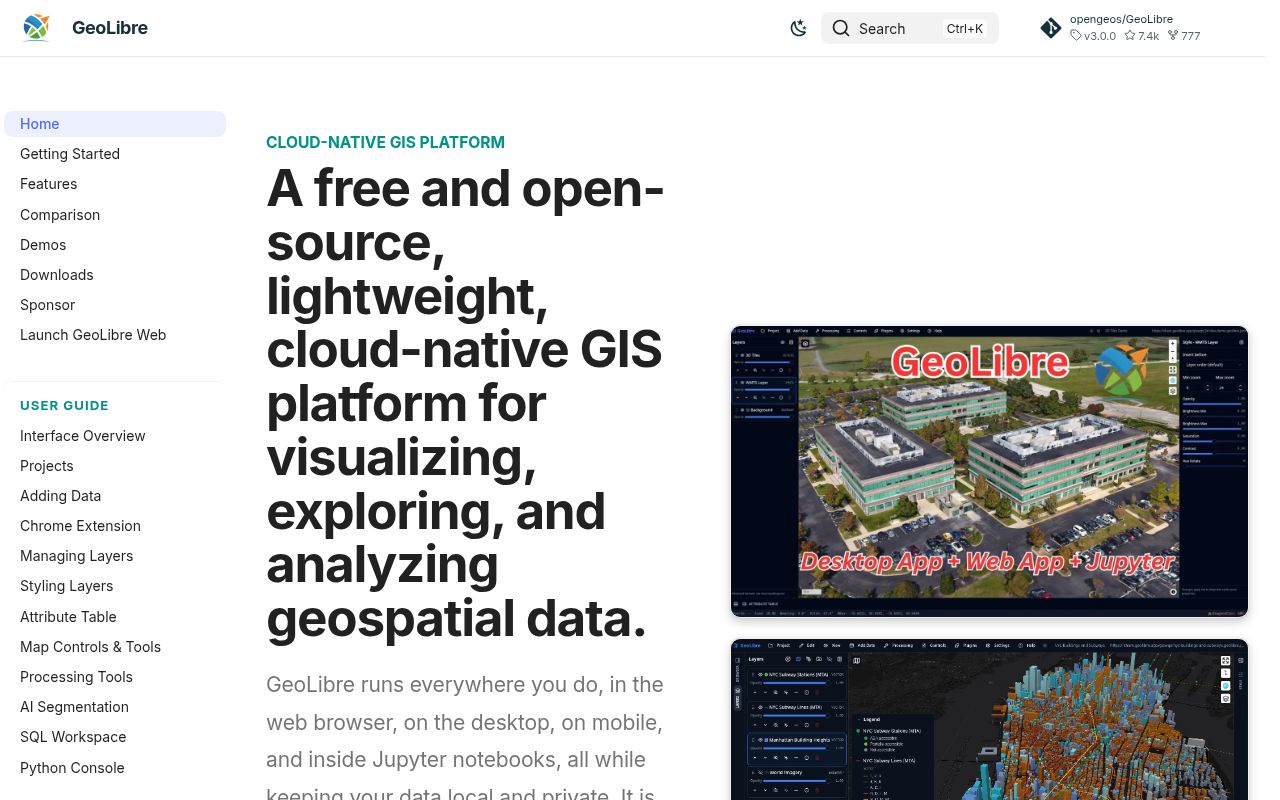Click the NYC 3D buildings screenshot
This screenshot has width=1280, height=800.
(x=989, y=719)
